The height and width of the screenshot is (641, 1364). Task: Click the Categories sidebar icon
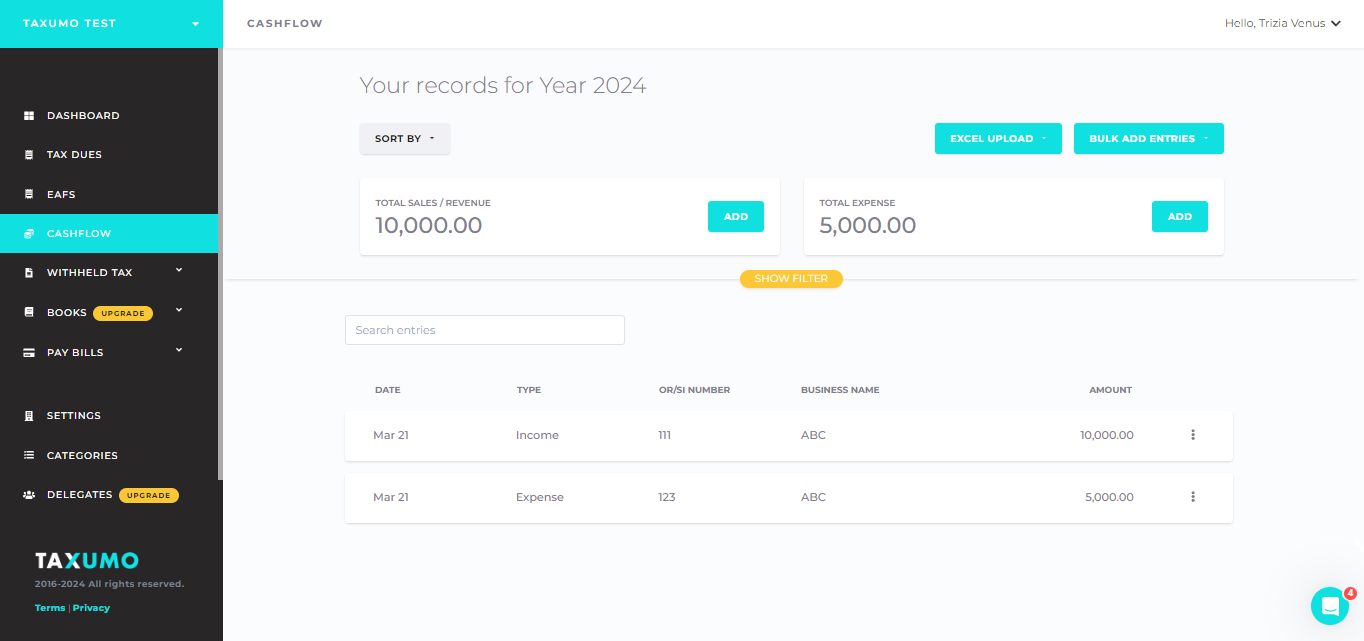click(x=28, y=454)
